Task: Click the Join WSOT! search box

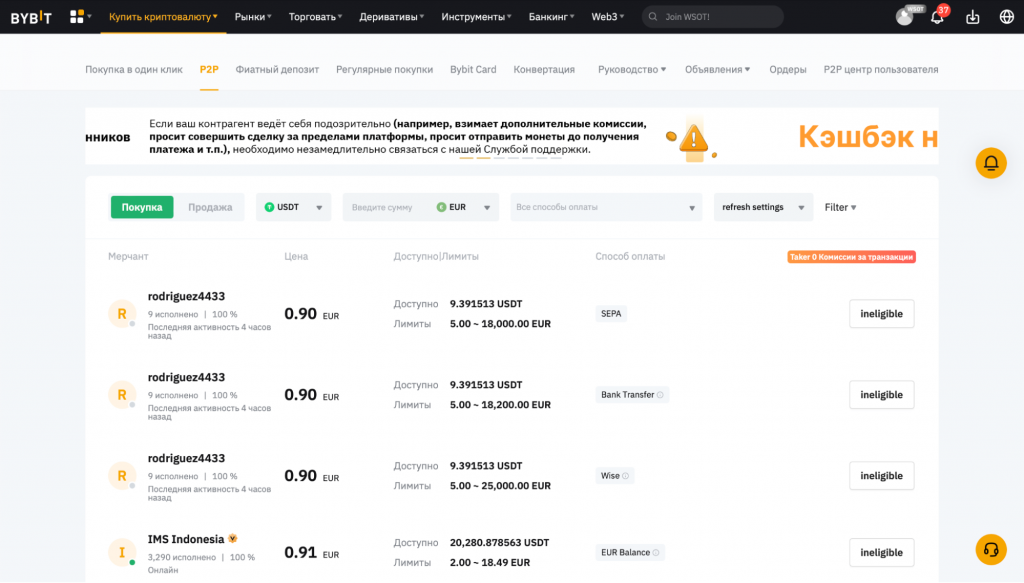Action: pos(712,16)
